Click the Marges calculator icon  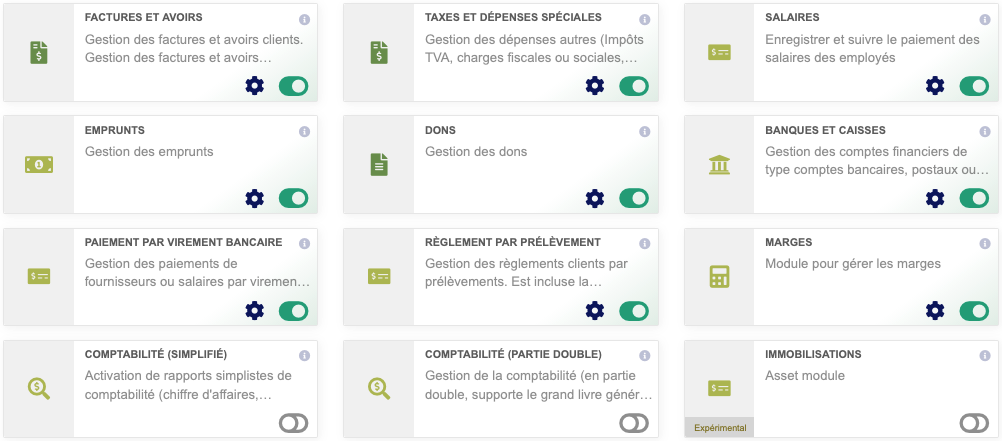click(x=719, y=277)
